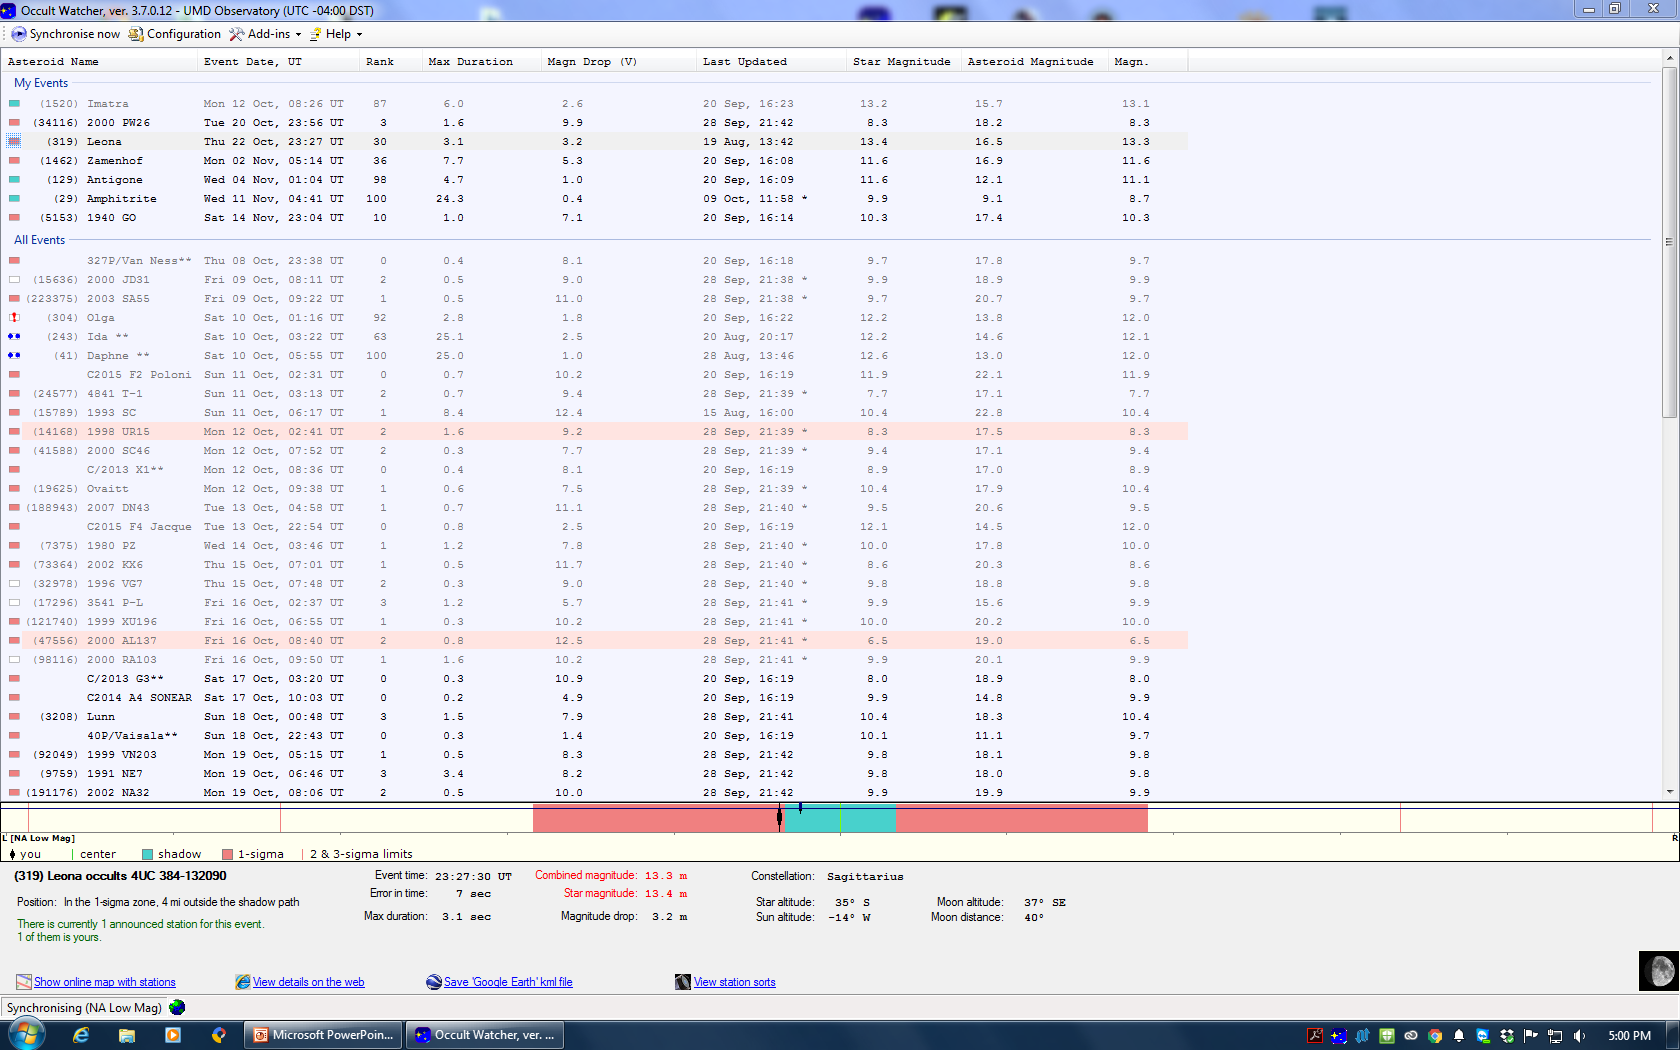
Task: Click the Synchronise now toolbar icon
Action: pyautogui.click(x=19, y=34)
